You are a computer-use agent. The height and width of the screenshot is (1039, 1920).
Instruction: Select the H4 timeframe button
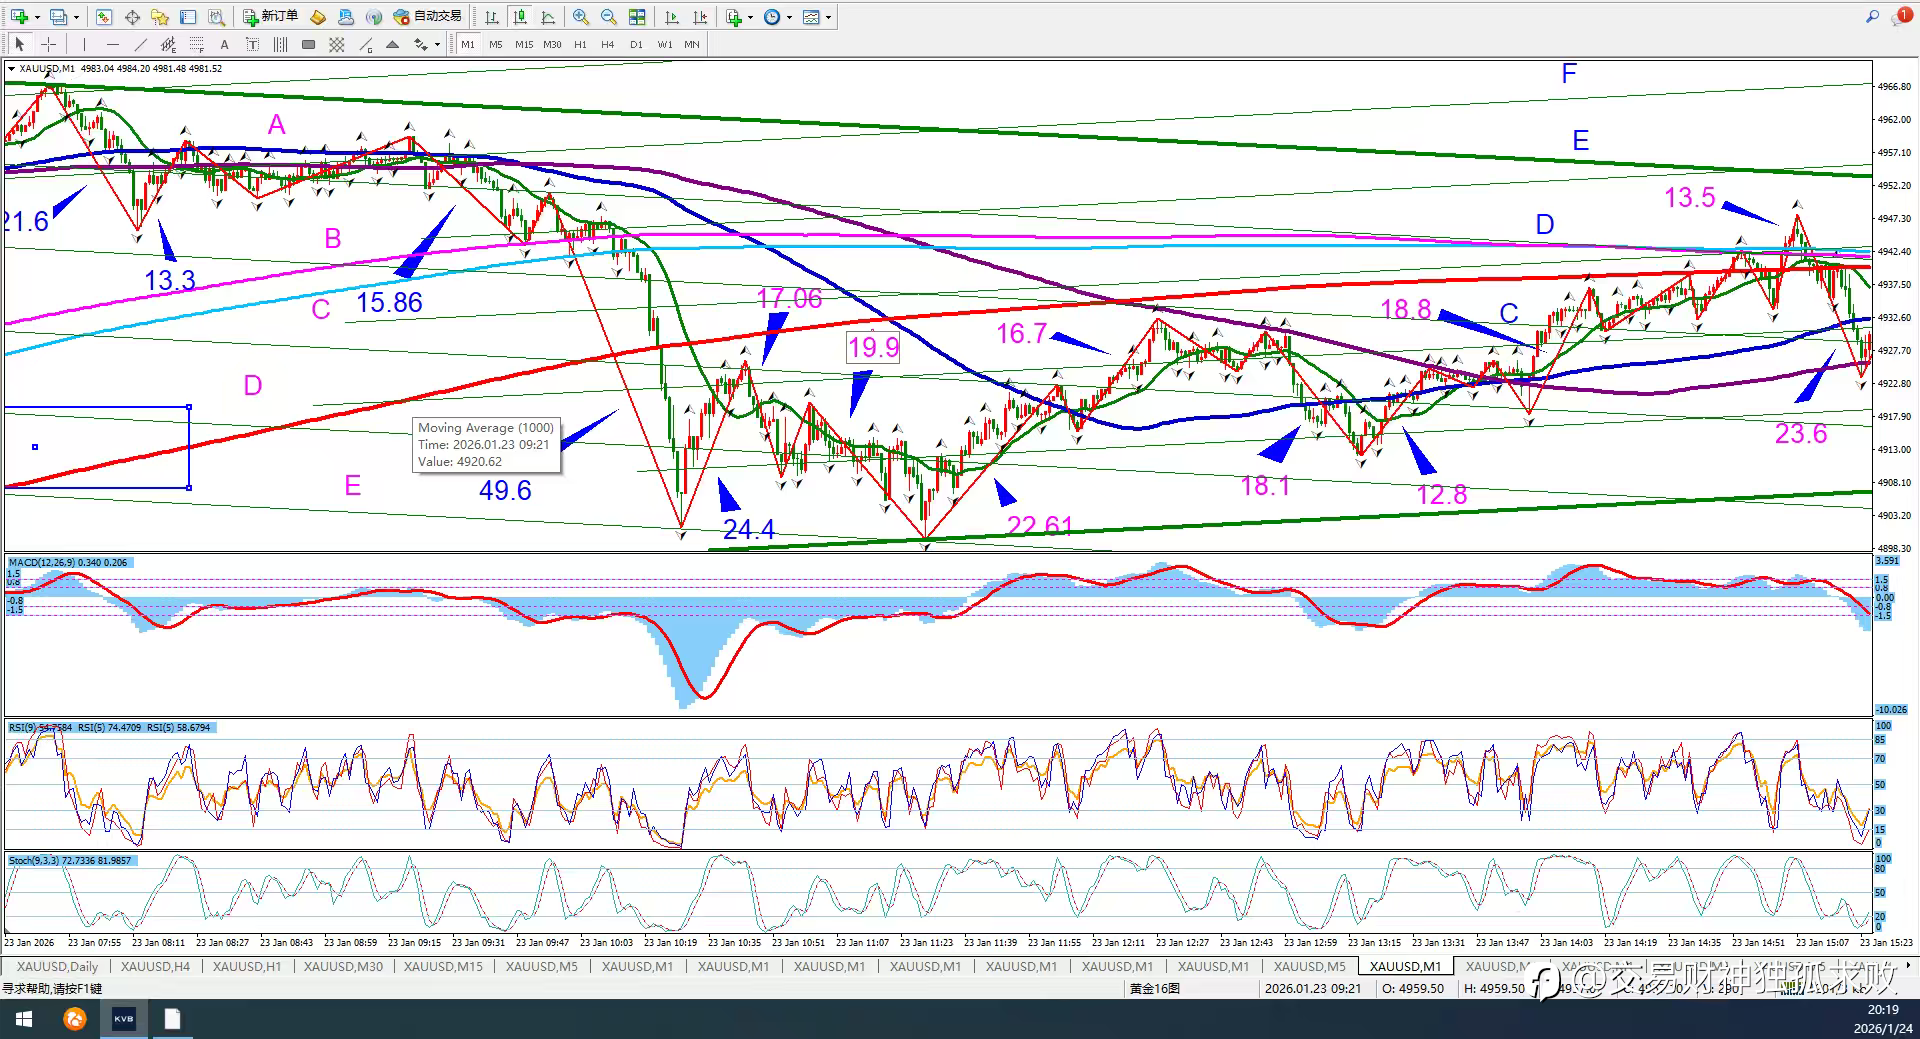pos(608,44)
